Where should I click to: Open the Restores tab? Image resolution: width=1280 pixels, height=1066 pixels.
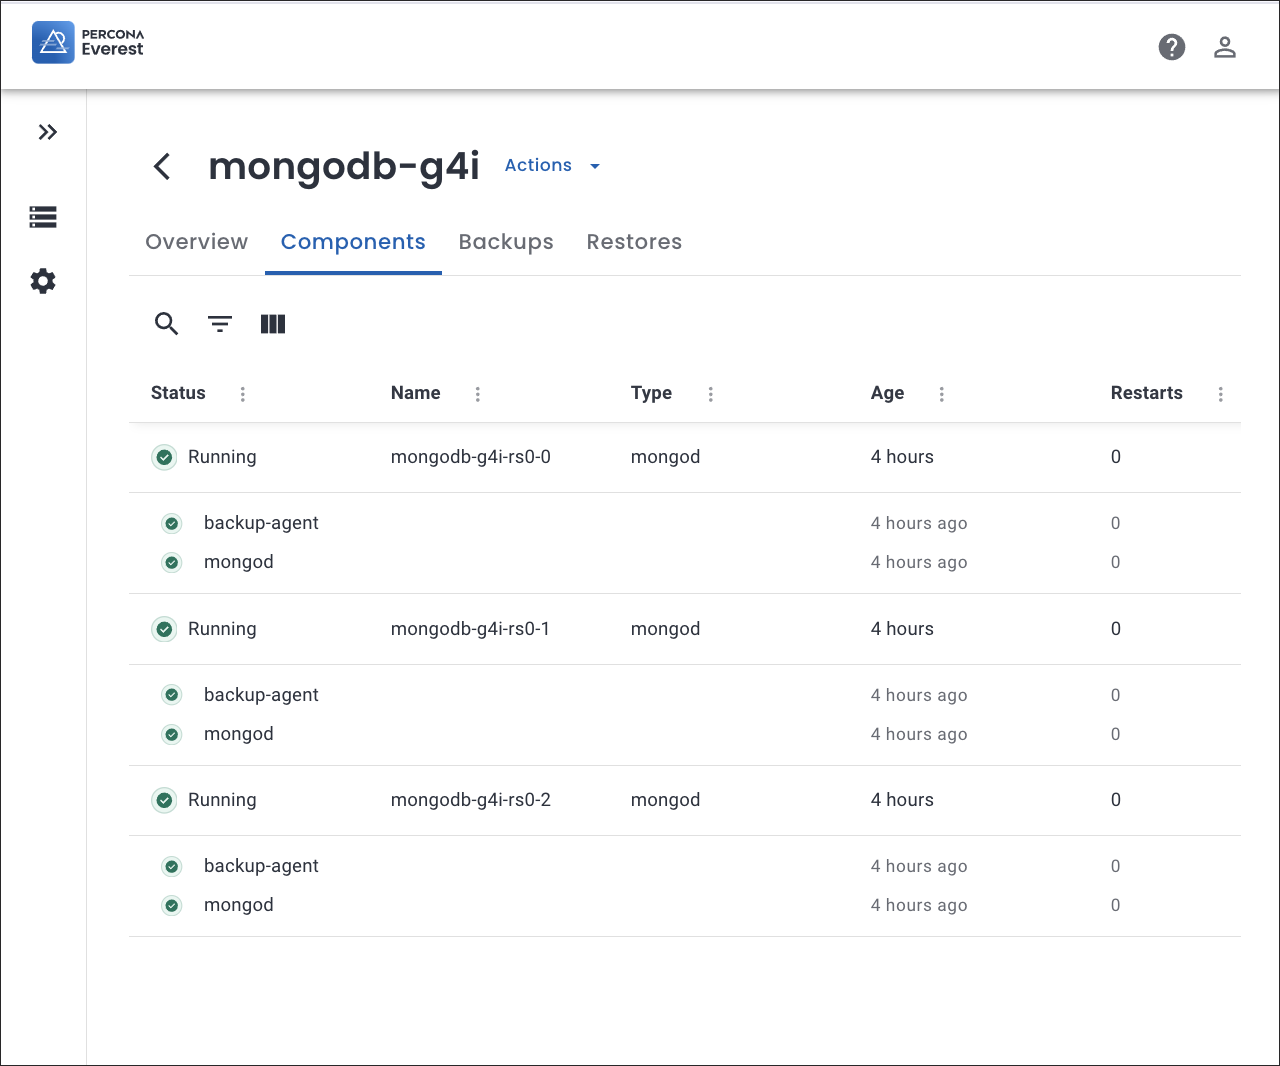(x=634, y=242)
